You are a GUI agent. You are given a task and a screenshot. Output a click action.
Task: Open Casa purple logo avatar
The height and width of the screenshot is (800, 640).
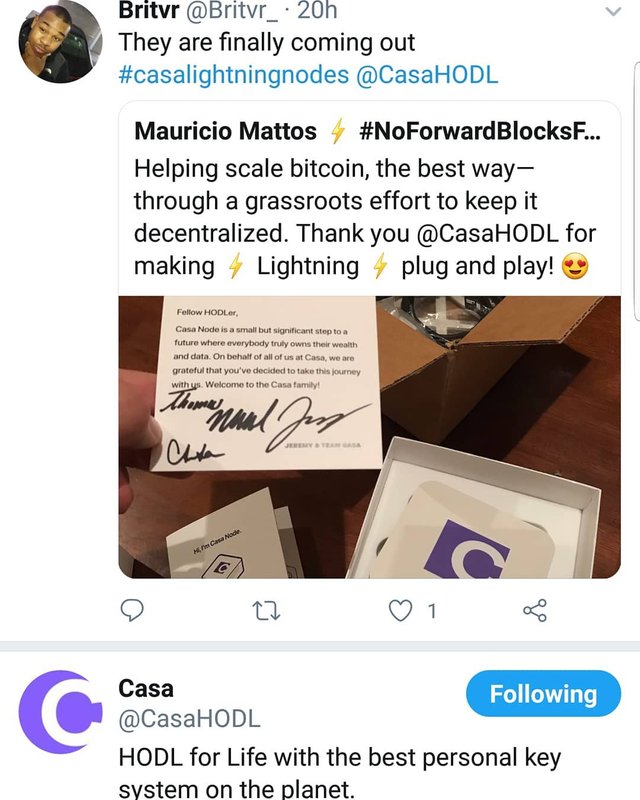60,712
